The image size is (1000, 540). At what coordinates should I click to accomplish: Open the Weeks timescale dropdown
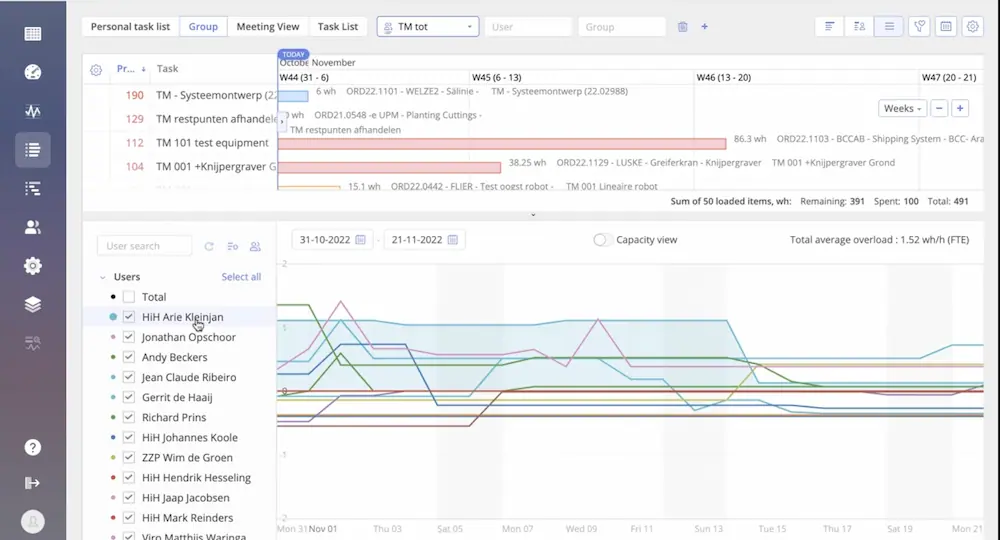(x=902, y=108)
